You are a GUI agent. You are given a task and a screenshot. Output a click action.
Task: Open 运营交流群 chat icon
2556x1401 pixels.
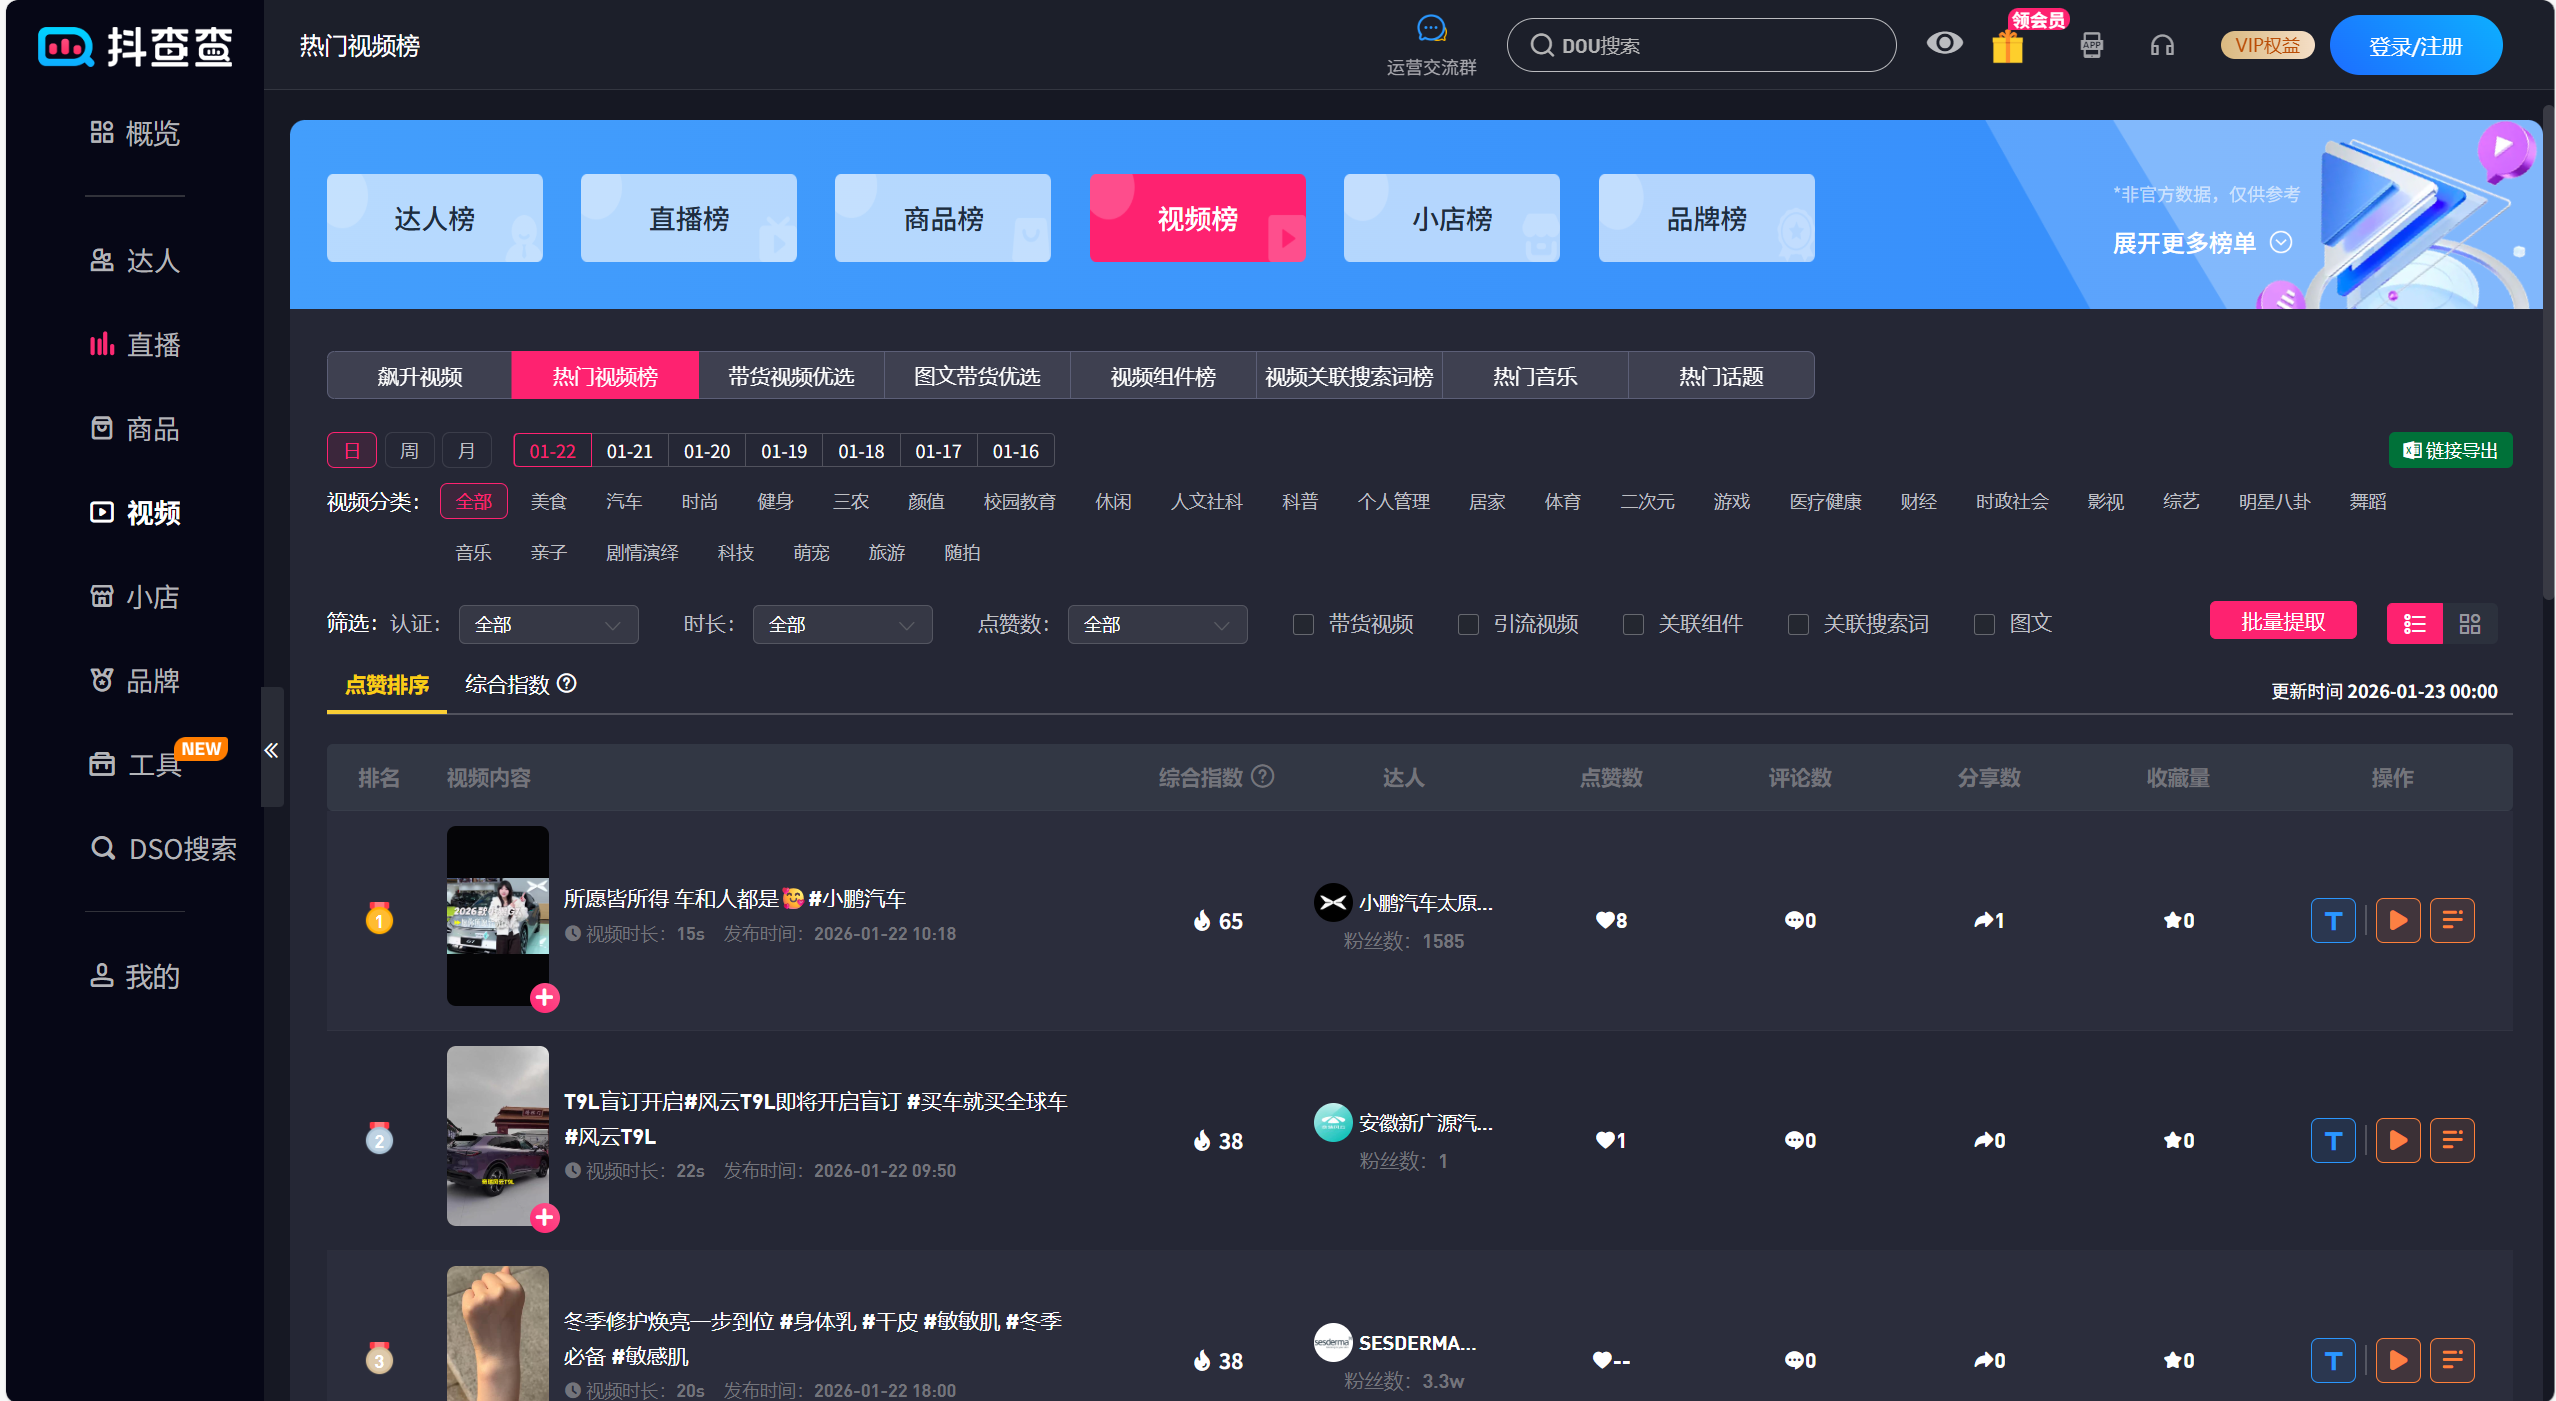(1432, 29)
